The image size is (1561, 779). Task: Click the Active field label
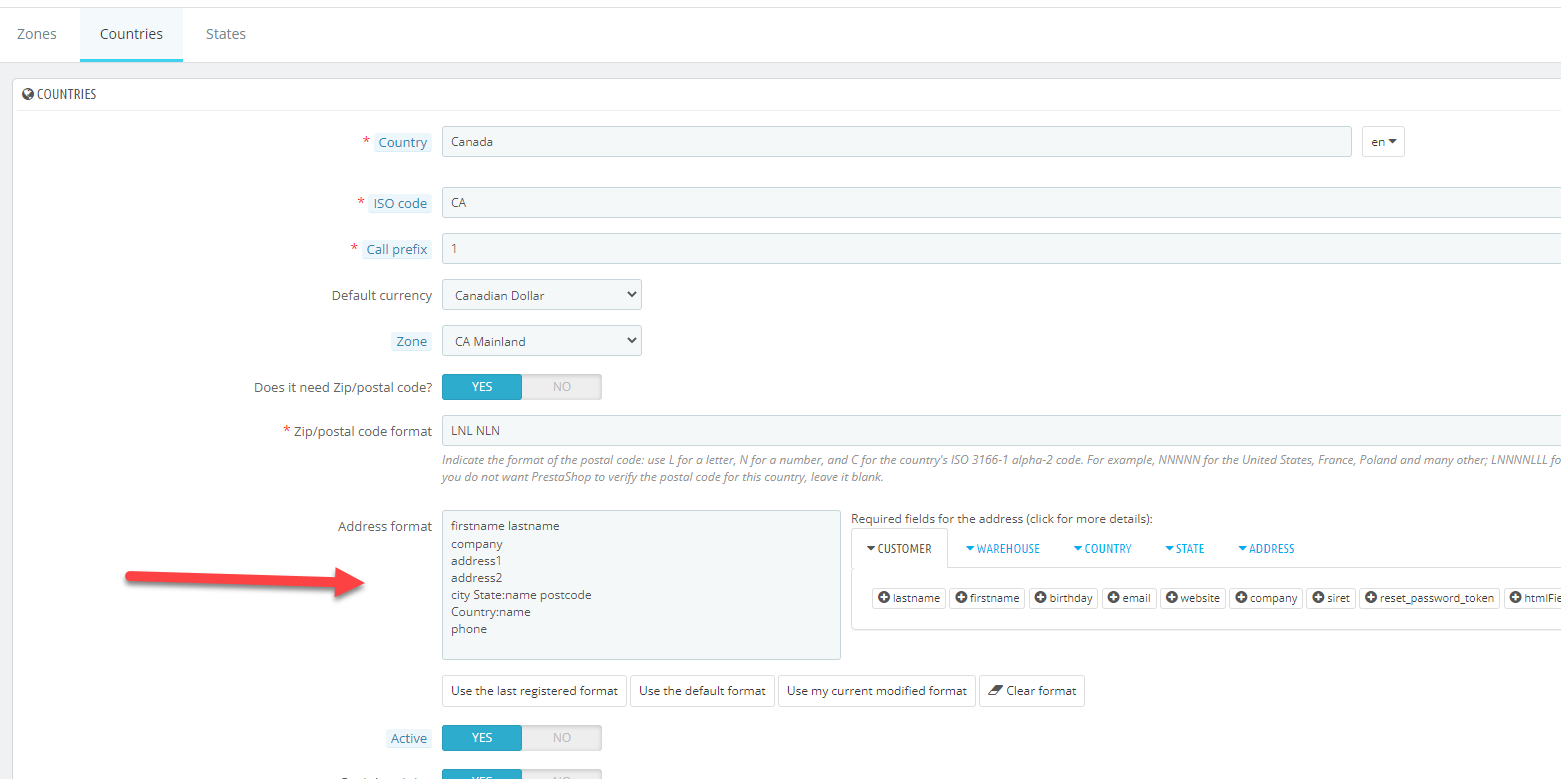coord(409,738)
